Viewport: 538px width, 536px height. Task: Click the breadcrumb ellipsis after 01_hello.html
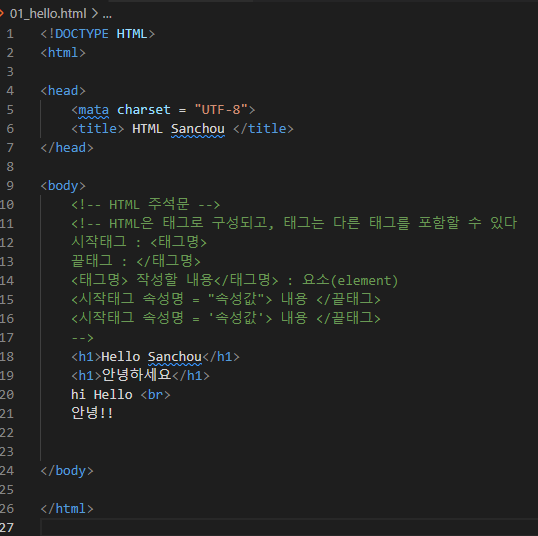pos(107,14)
